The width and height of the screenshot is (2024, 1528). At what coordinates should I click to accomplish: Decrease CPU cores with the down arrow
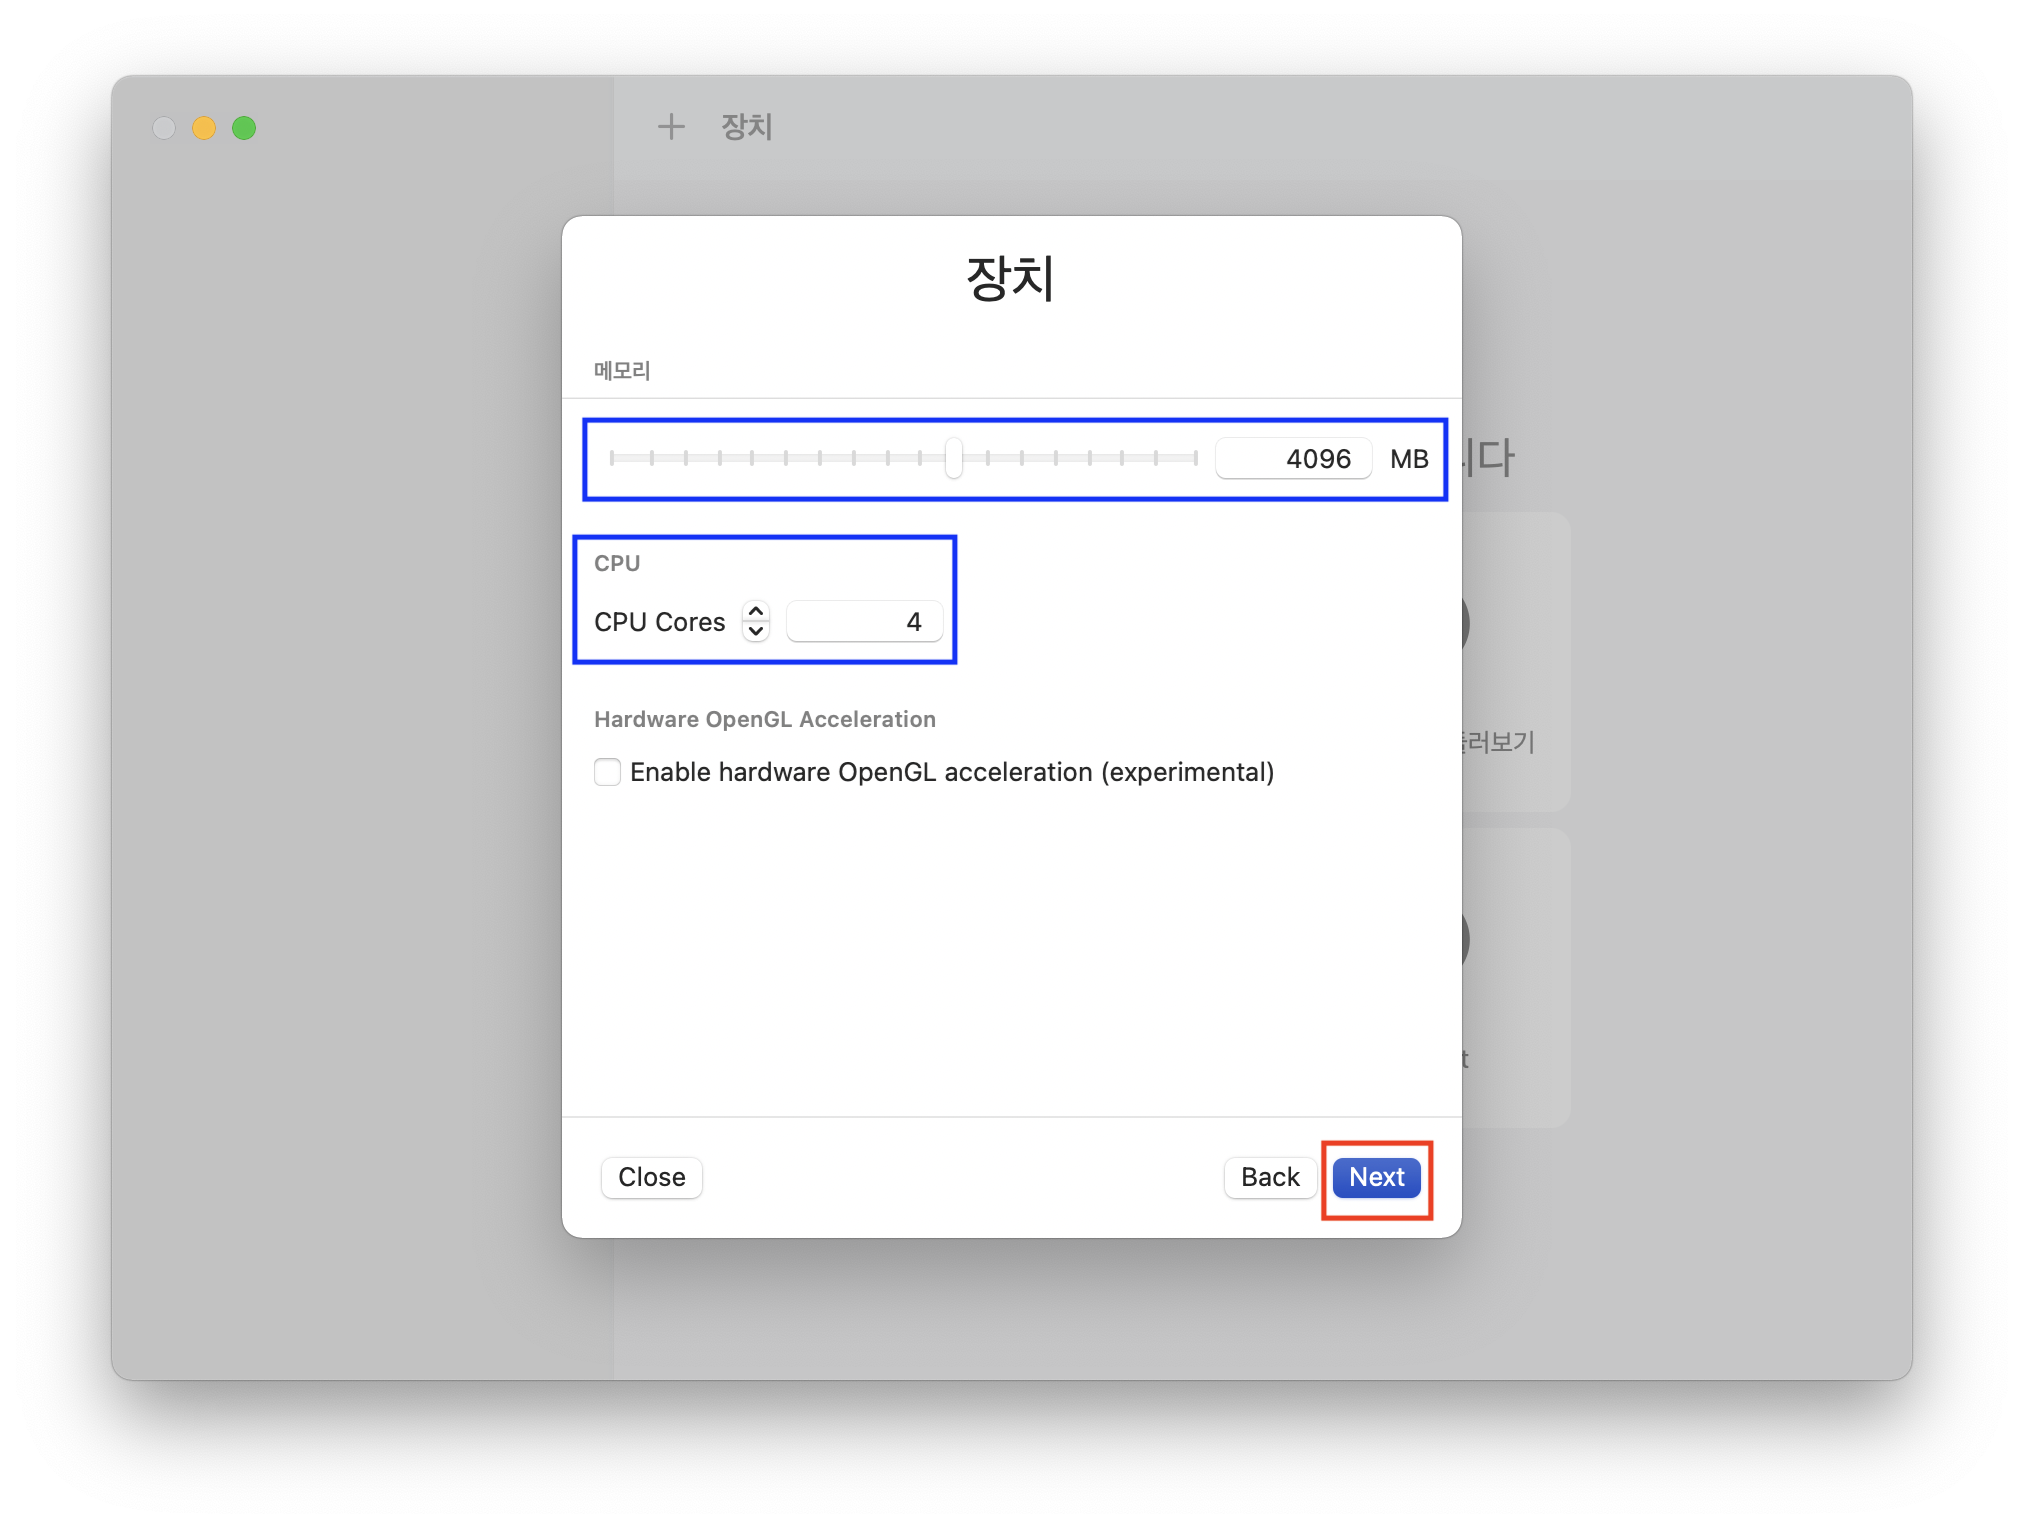[756, 632]
